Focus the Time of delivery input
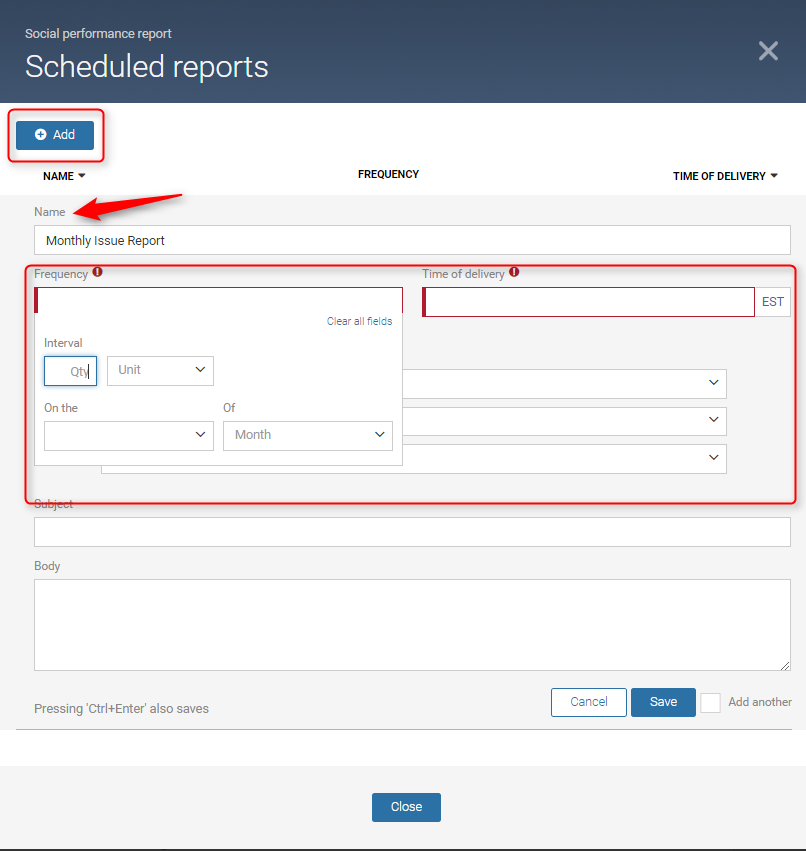Screen dimensions: 806x851 [588, 302]
